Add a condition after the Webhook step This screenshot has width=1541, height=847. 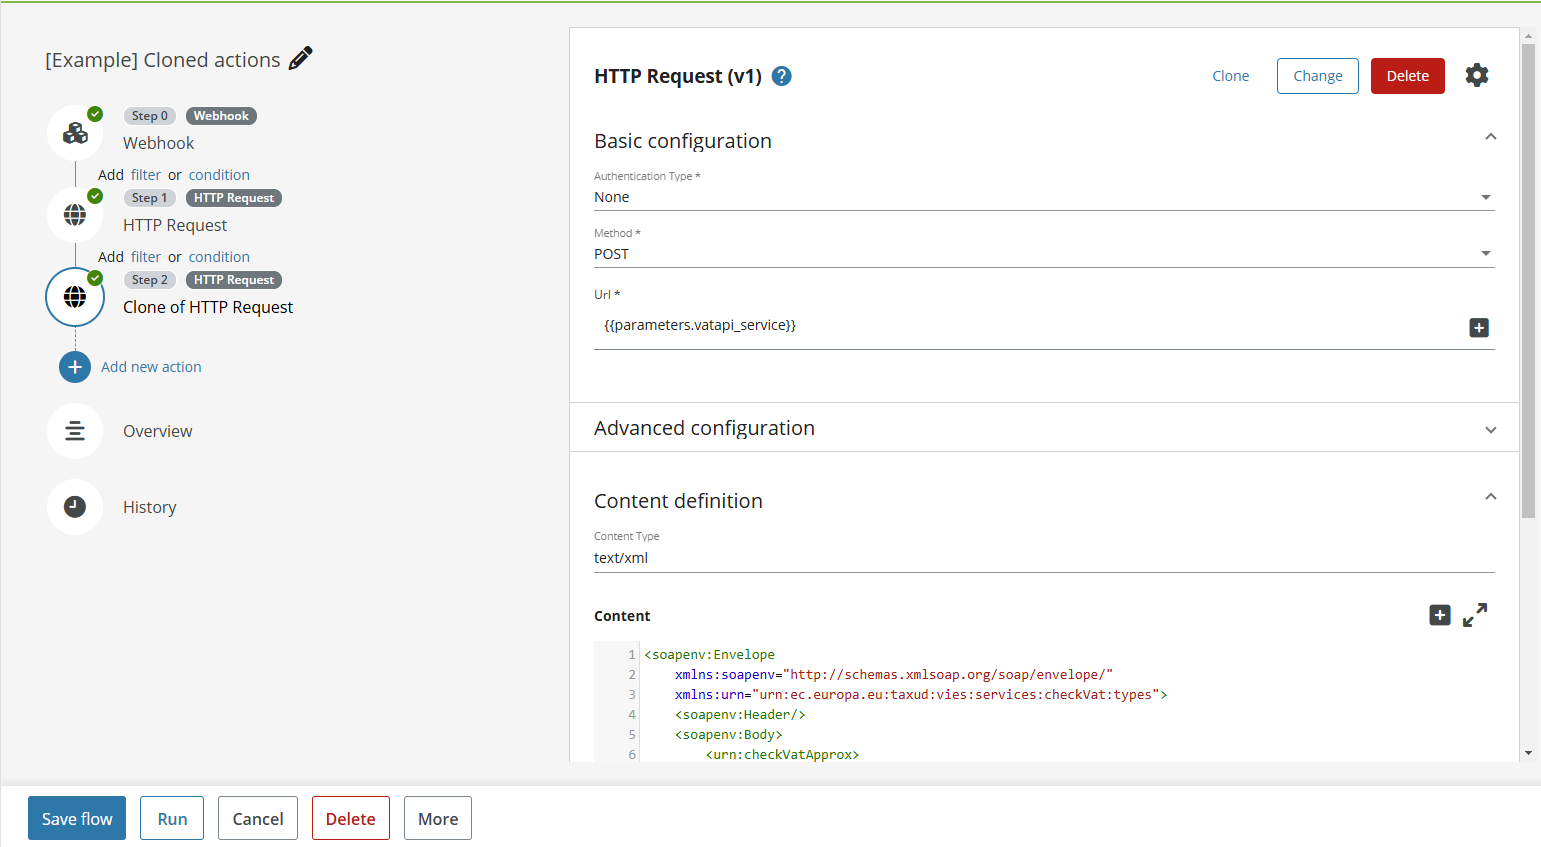click(x=219, y=175)
